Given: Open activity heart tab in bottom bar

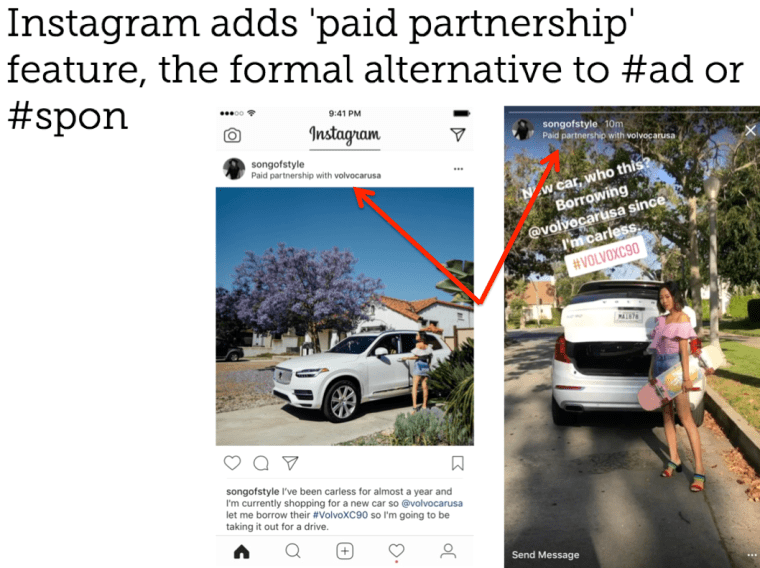Looking at the screenshot, I should 396,551.
